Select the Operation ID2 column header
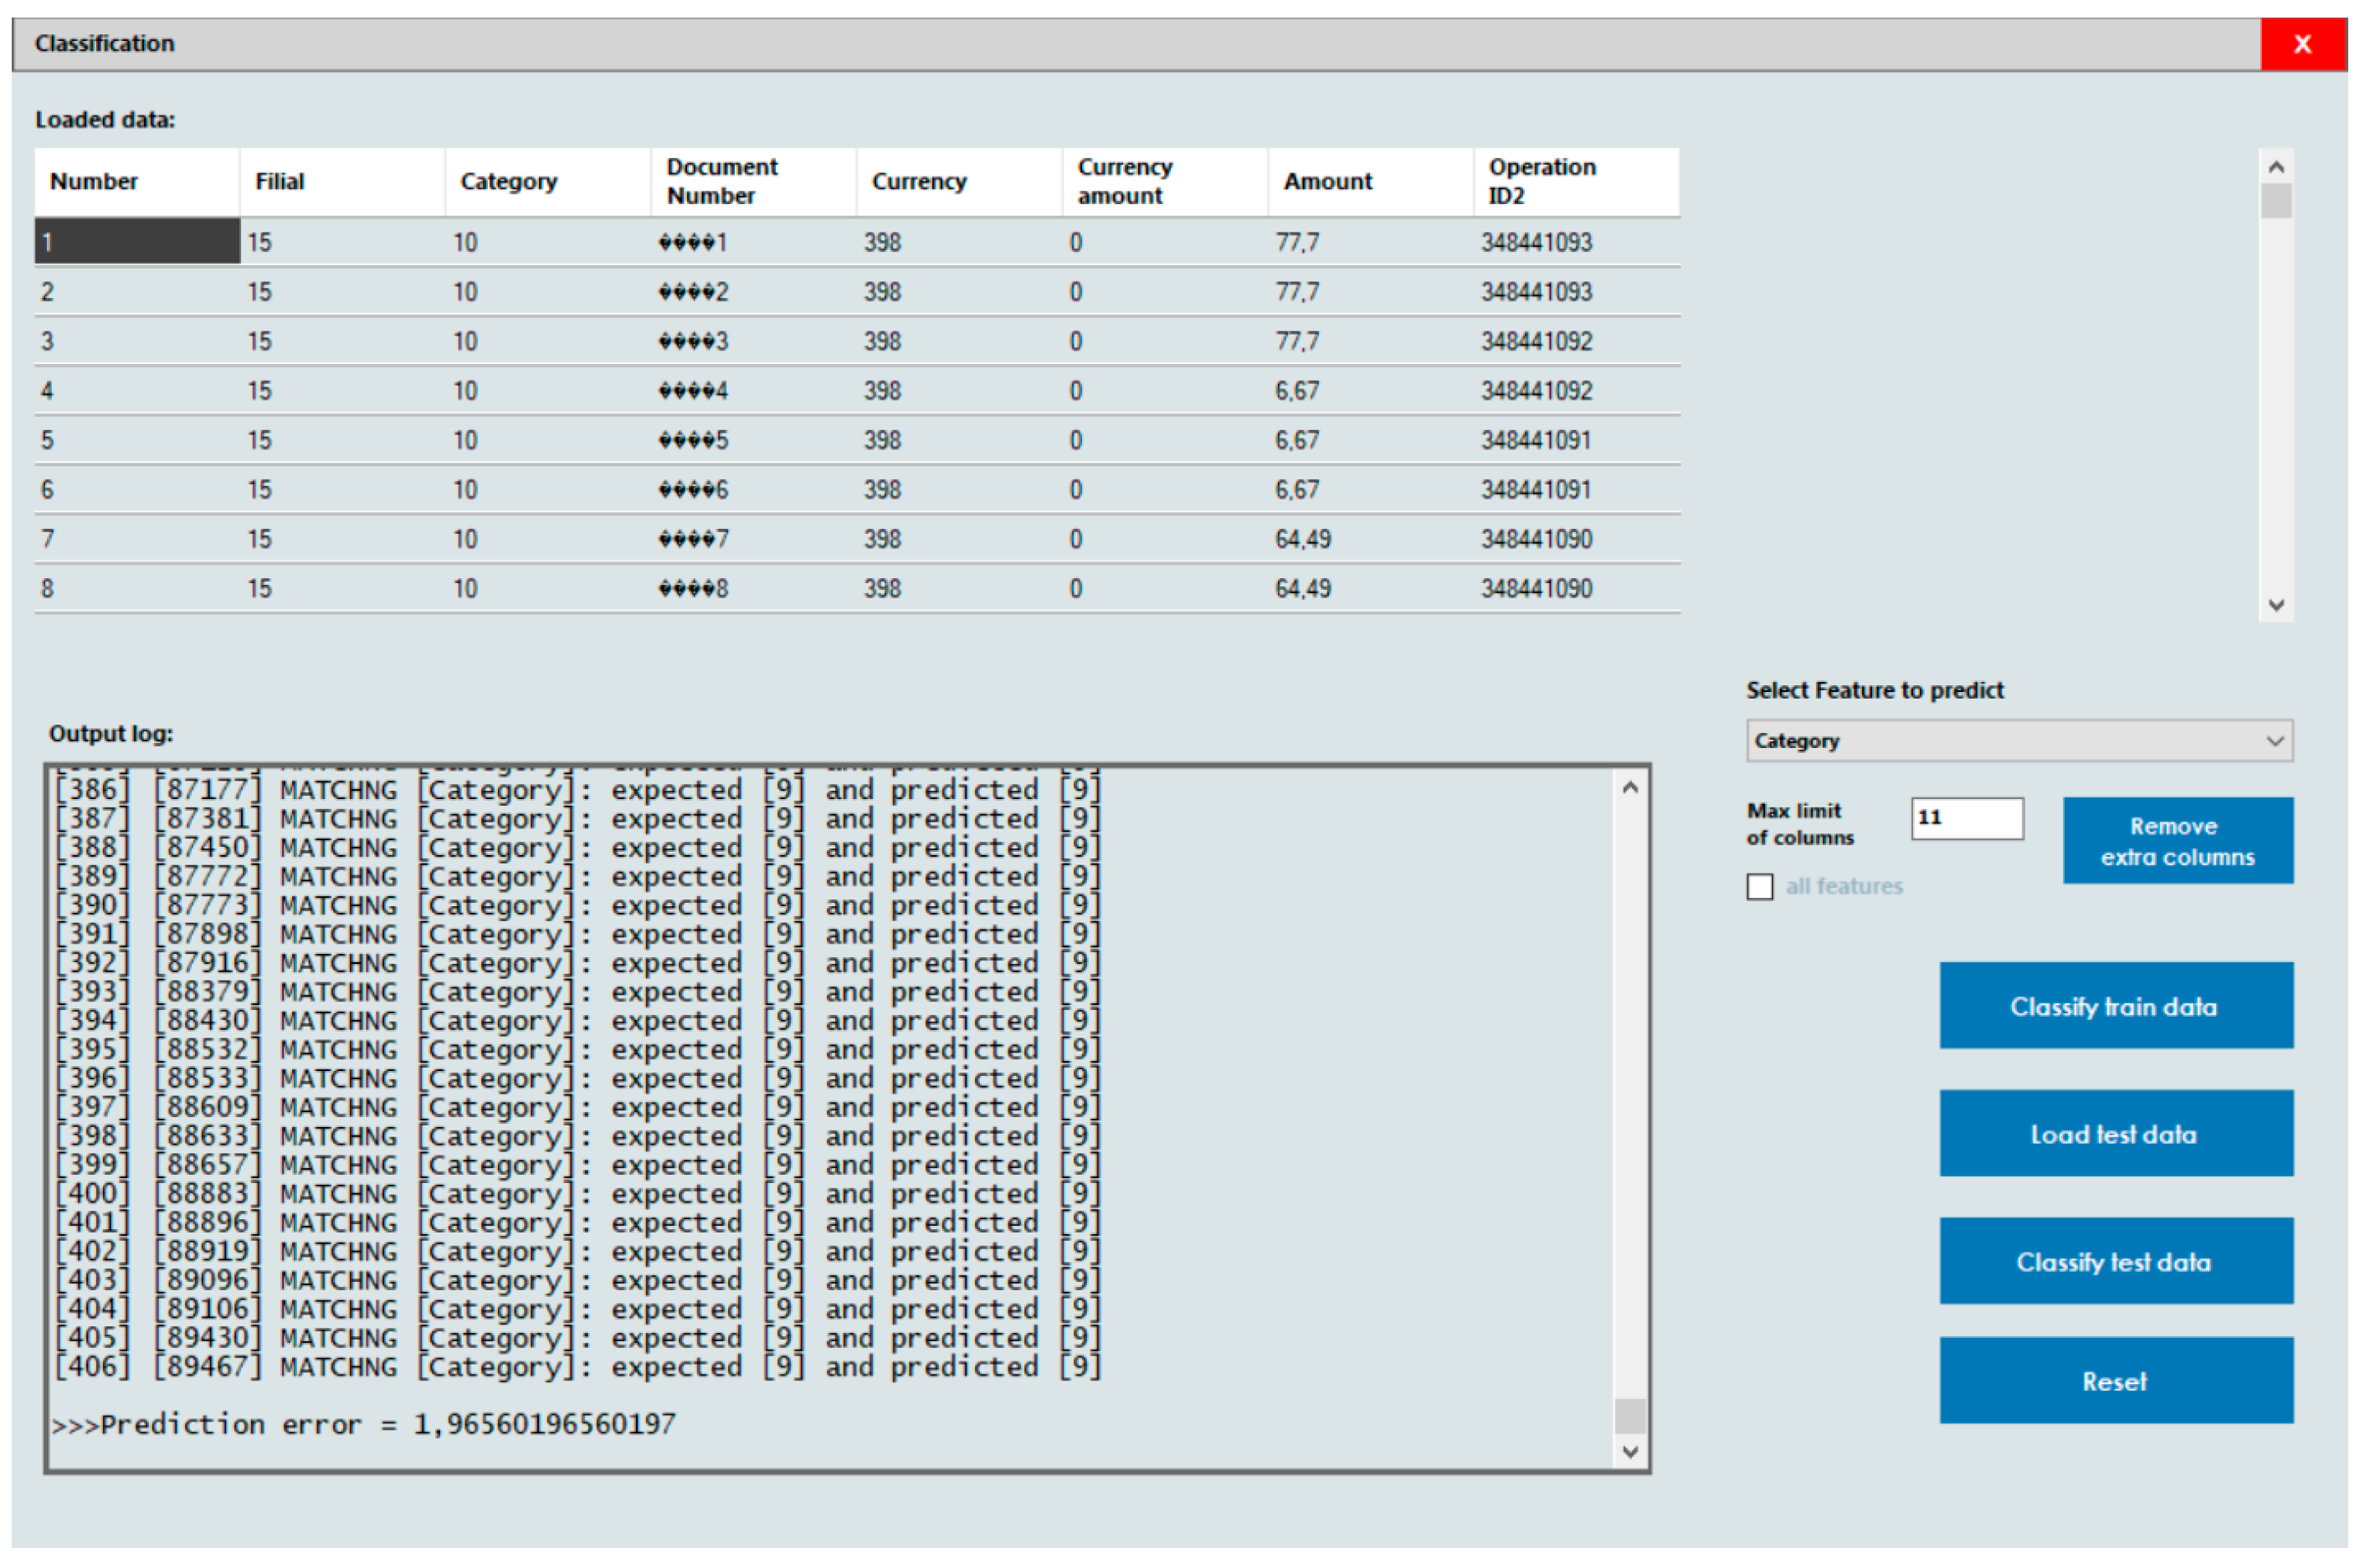The height and width of the screenshot is (1568, 2365). click(1542, 181)
